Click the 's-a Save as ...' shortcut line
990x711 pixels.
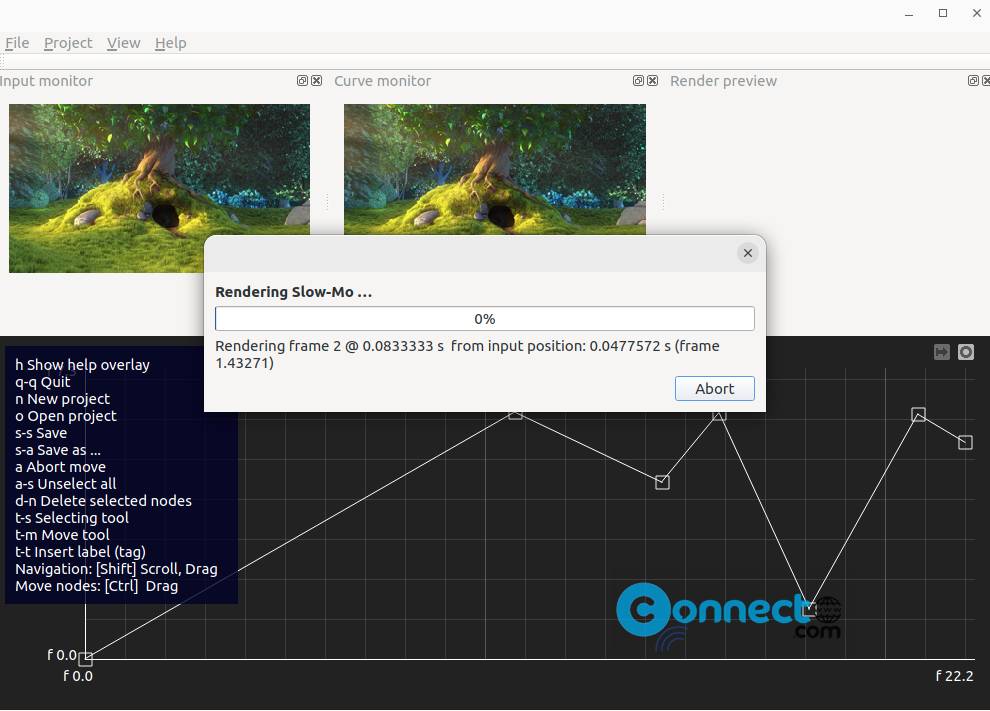[58, 450]
